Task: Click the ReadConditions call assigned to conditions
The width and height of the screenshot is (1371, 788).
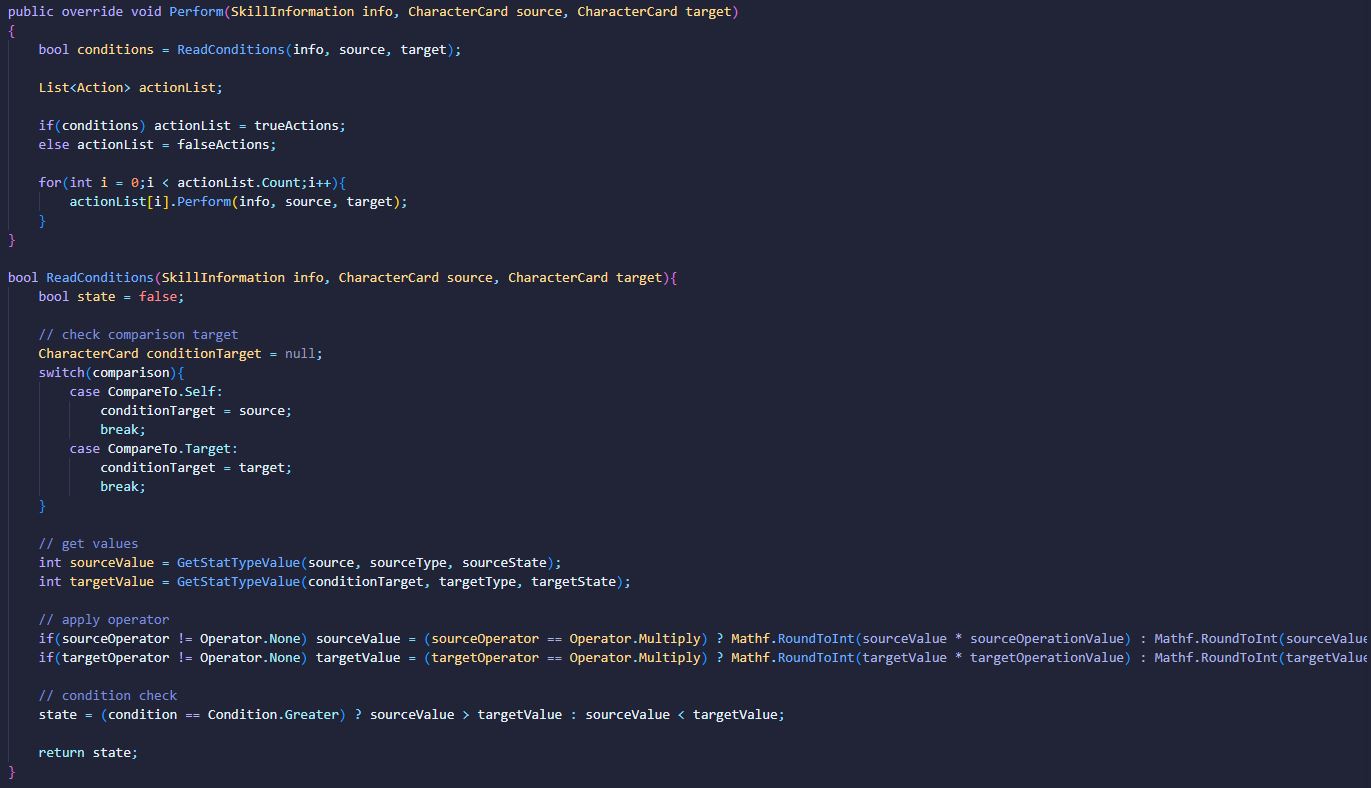Action: click(230, 50)
